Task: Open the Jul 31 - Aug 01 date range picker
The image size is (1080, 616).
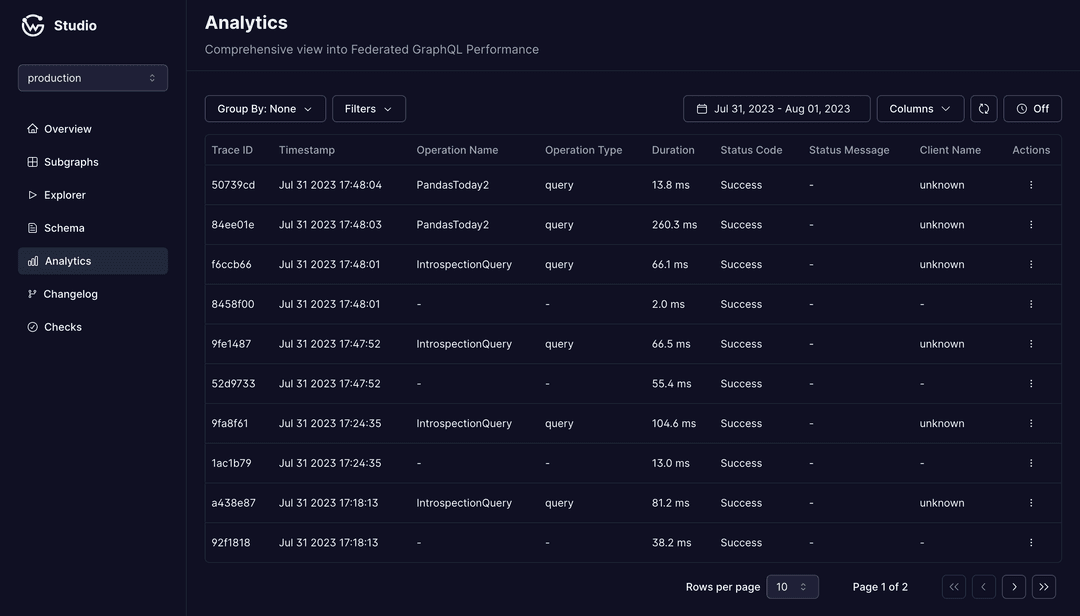Action: point(776,108)
